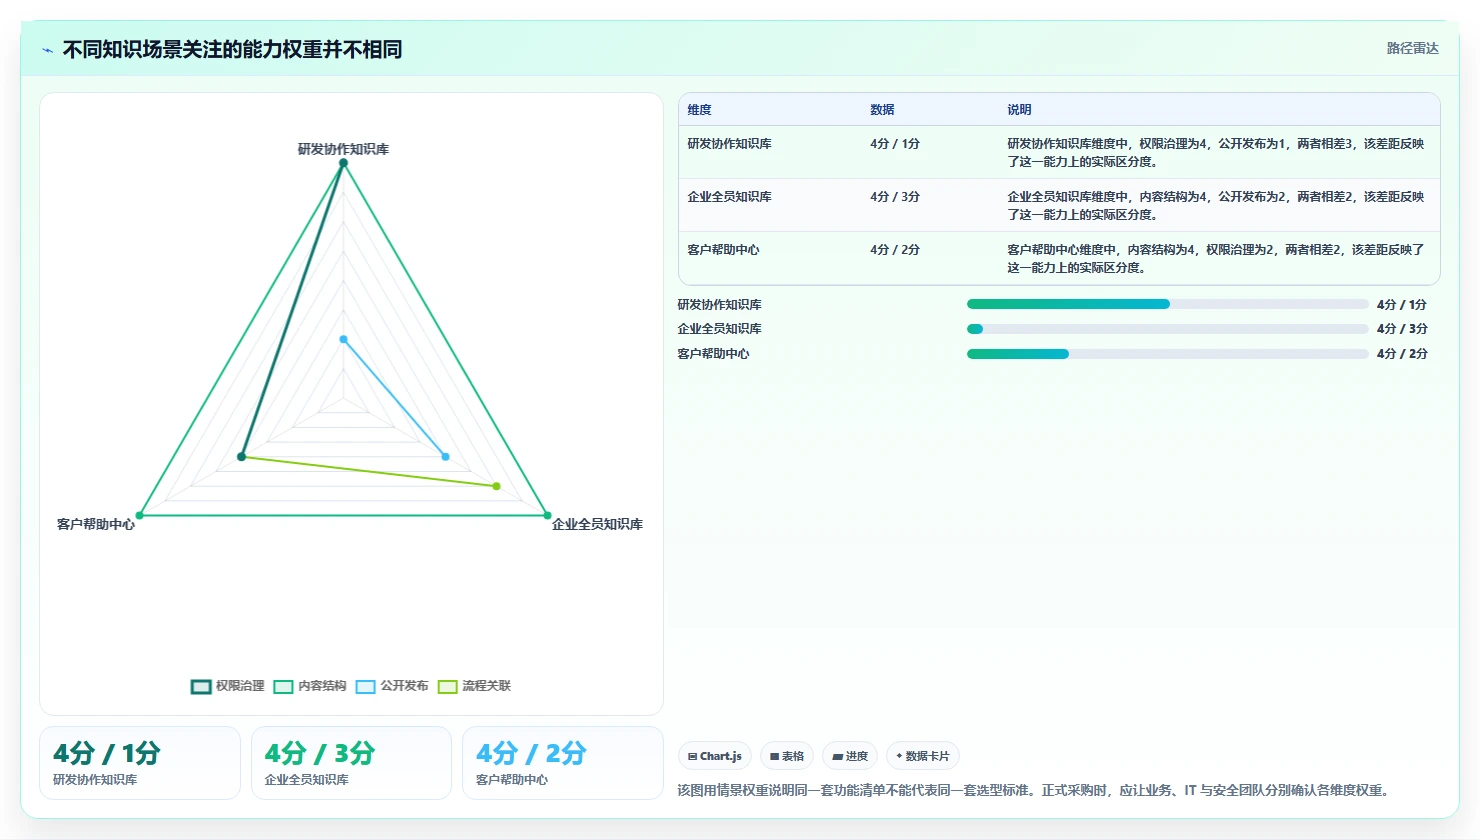Click the 4分 / 2分 data card
Screen dimensions: 1480x840
(x=563, y=763)
